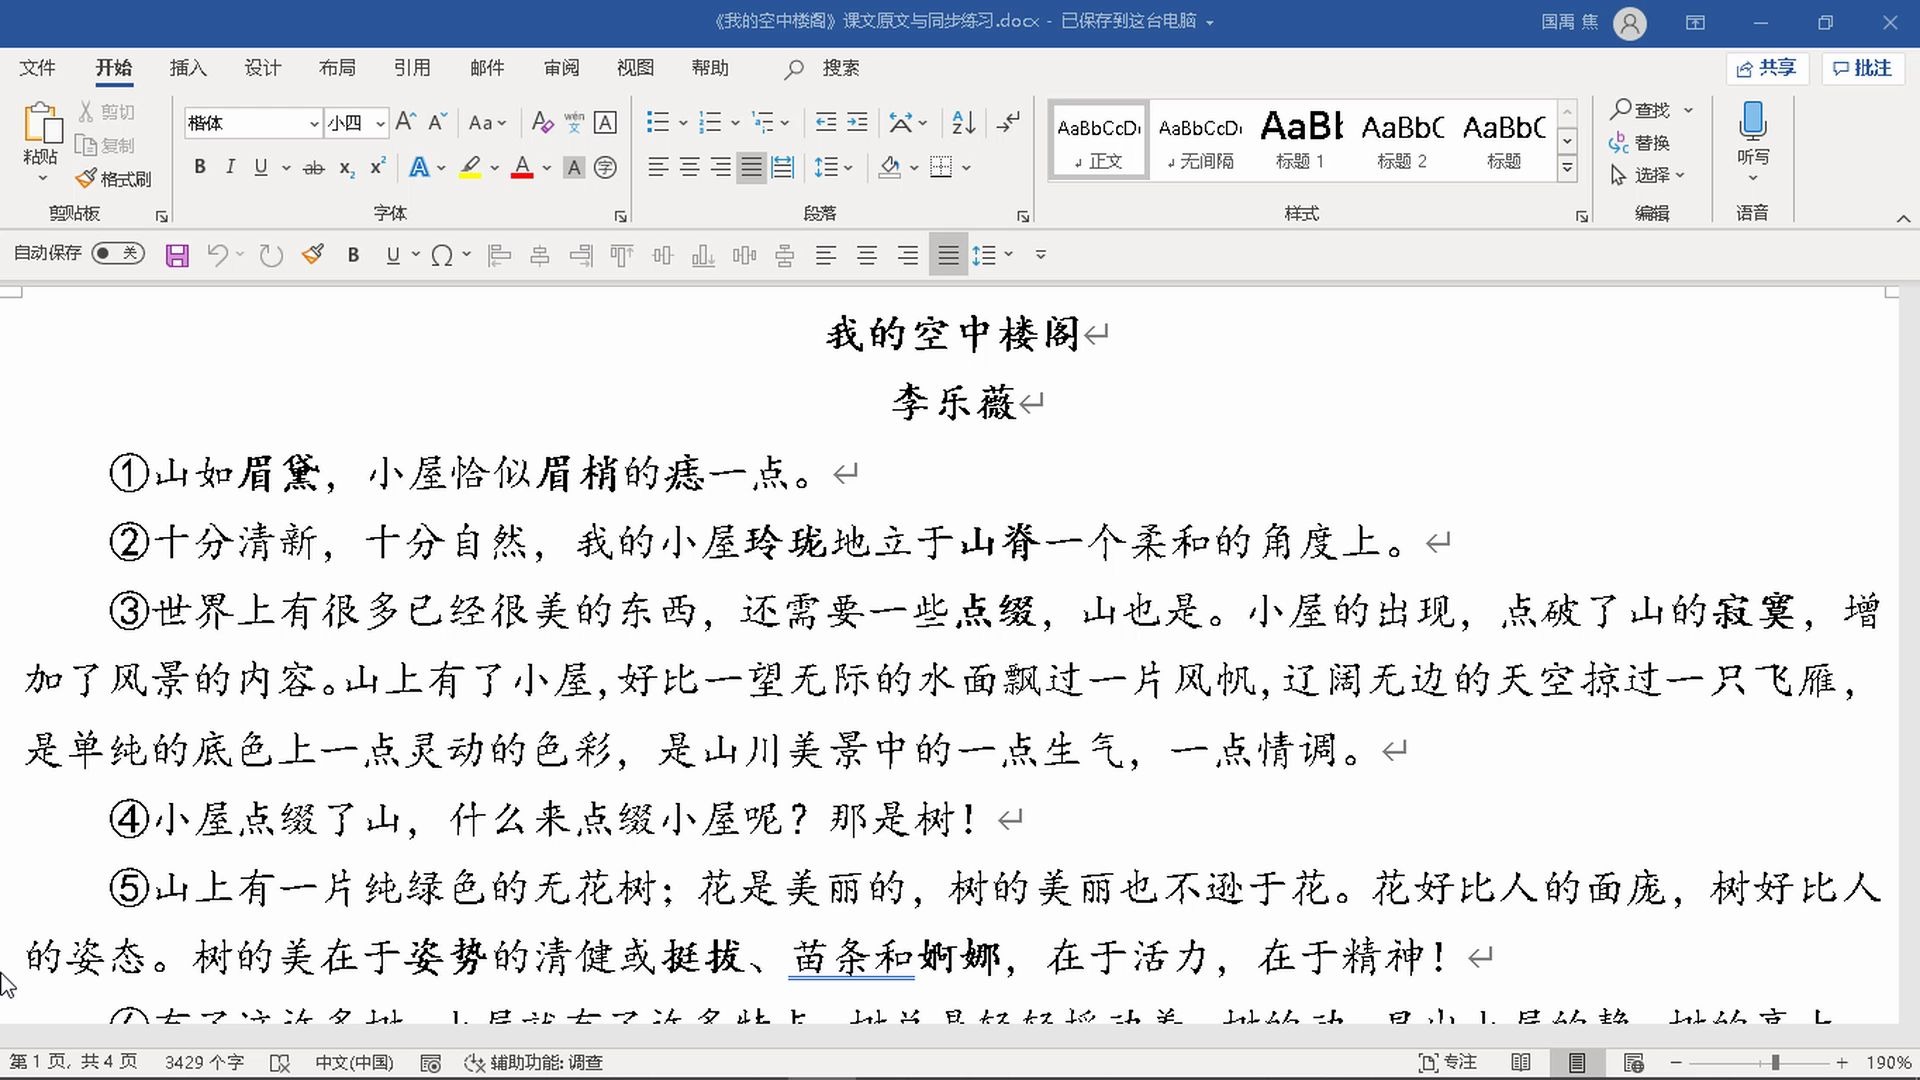
Task: Toggle justified alignment in the ribbon
Action: coord(751,167)
